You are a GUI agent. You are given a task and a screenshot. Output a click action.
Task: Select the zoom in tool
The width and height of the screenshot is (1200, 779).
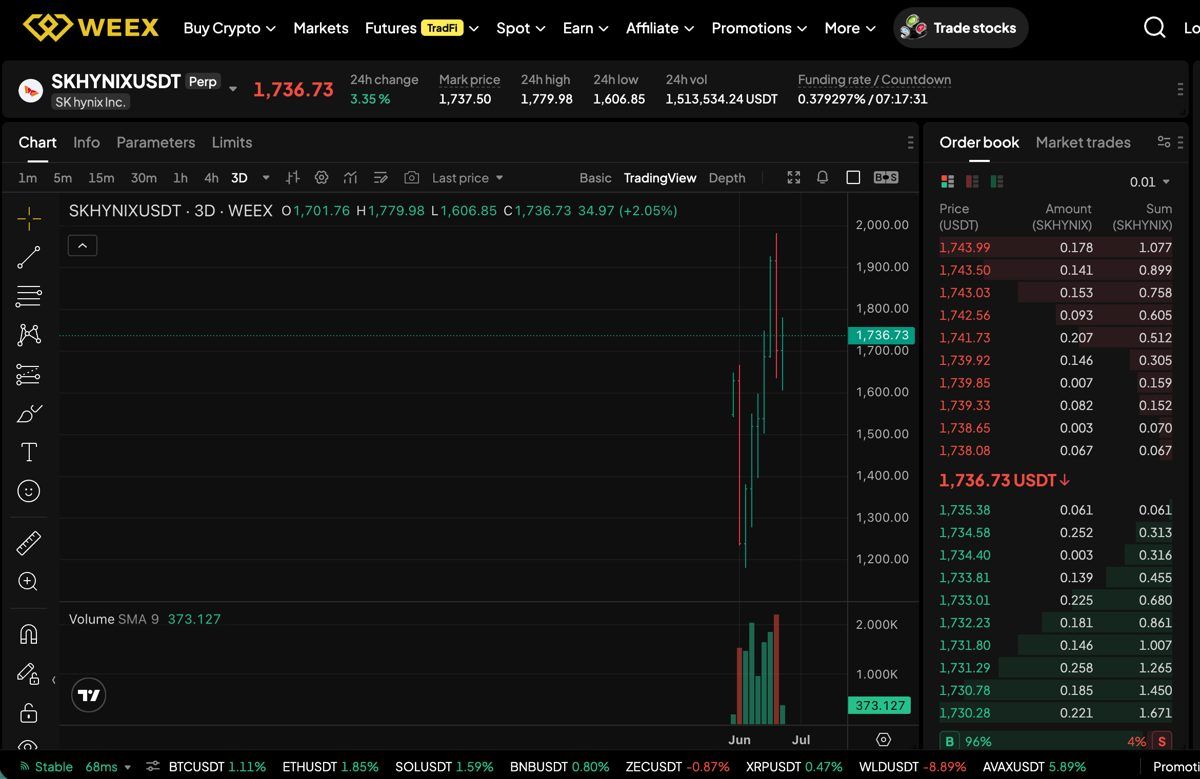(29, 582)
